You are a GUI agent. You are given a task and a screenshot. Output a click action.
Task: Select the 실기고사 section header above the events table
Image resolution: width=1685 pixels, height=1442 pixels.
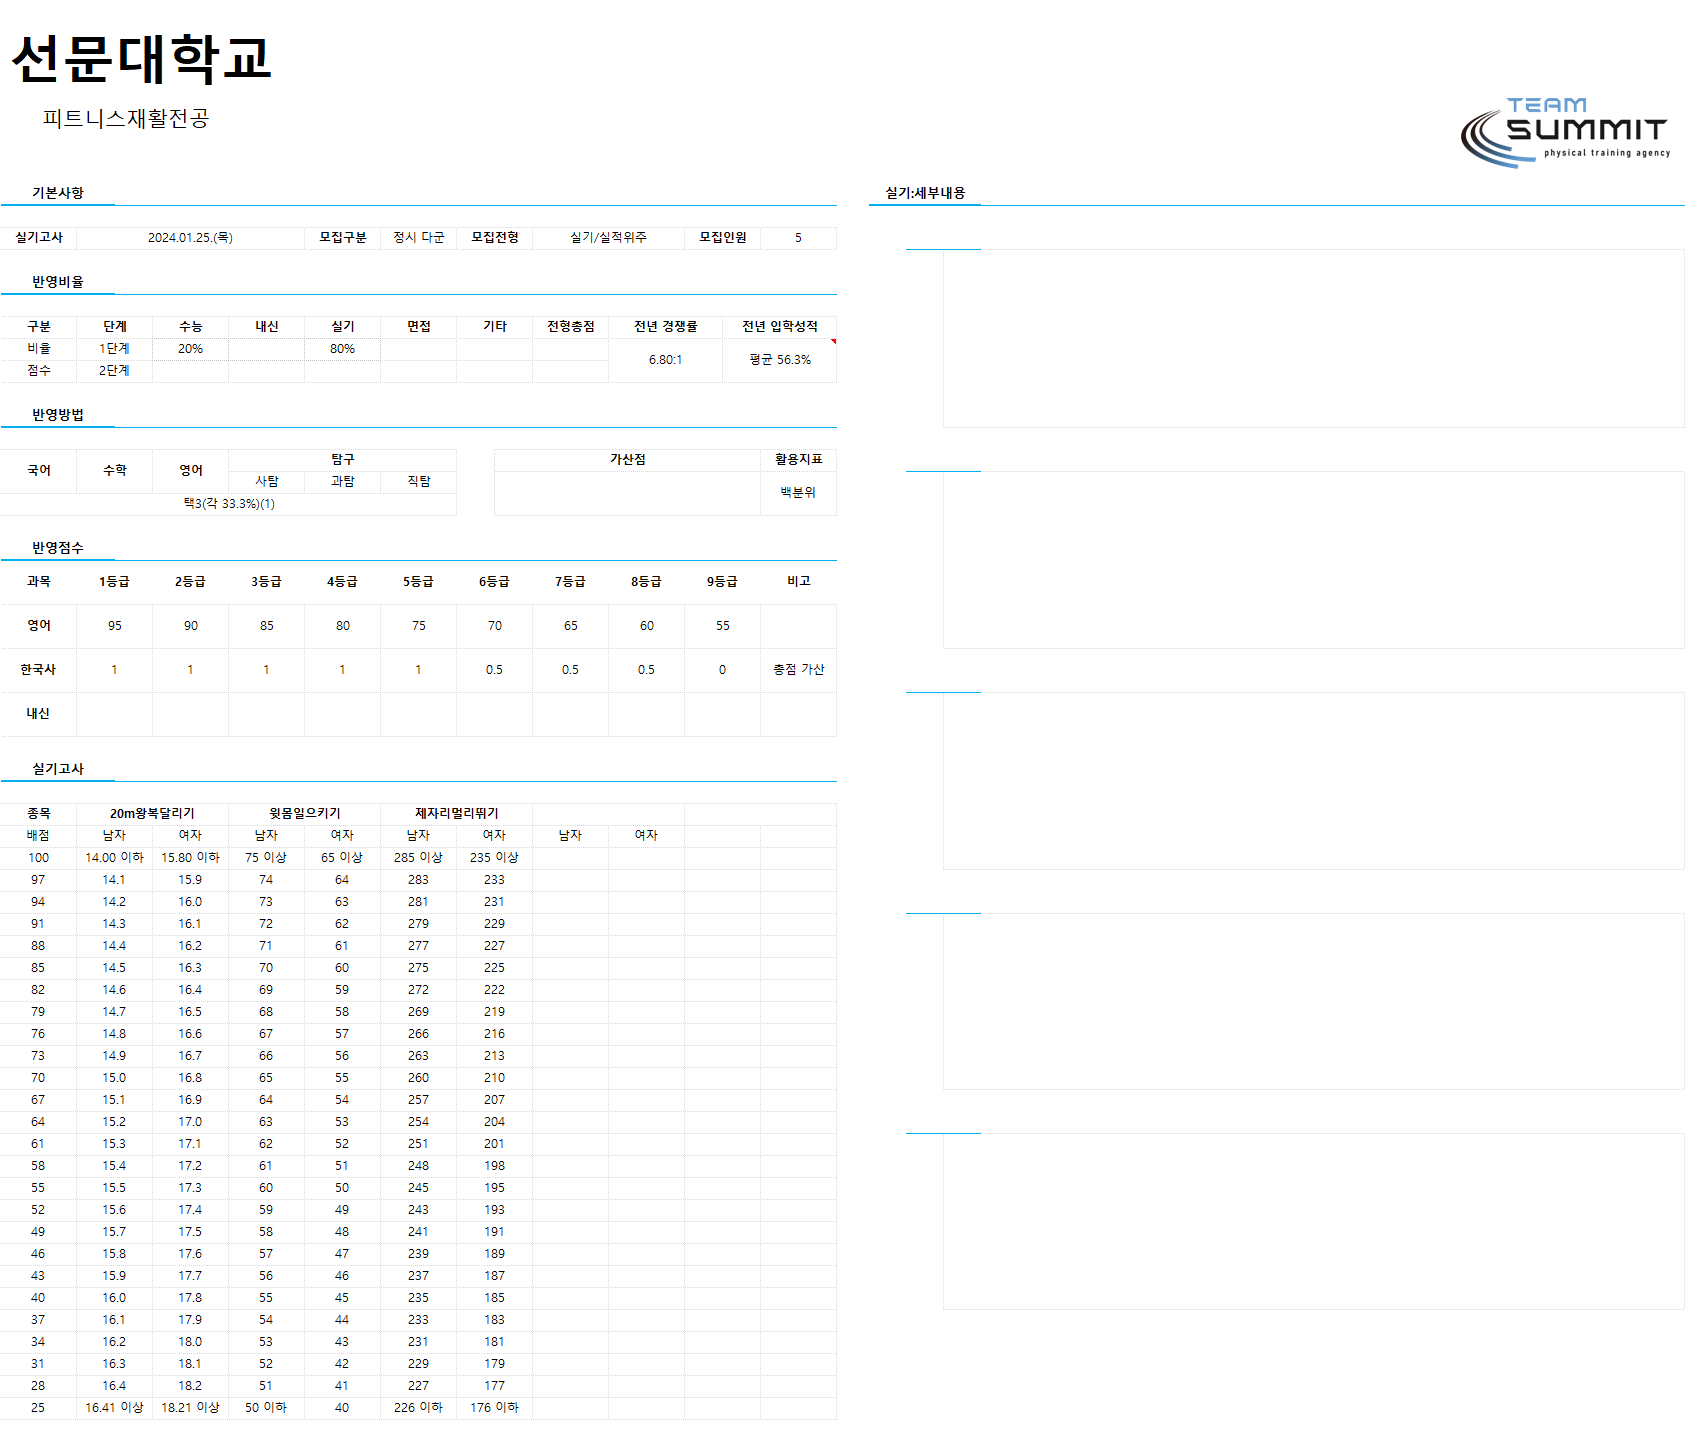(x=58, y=769)
